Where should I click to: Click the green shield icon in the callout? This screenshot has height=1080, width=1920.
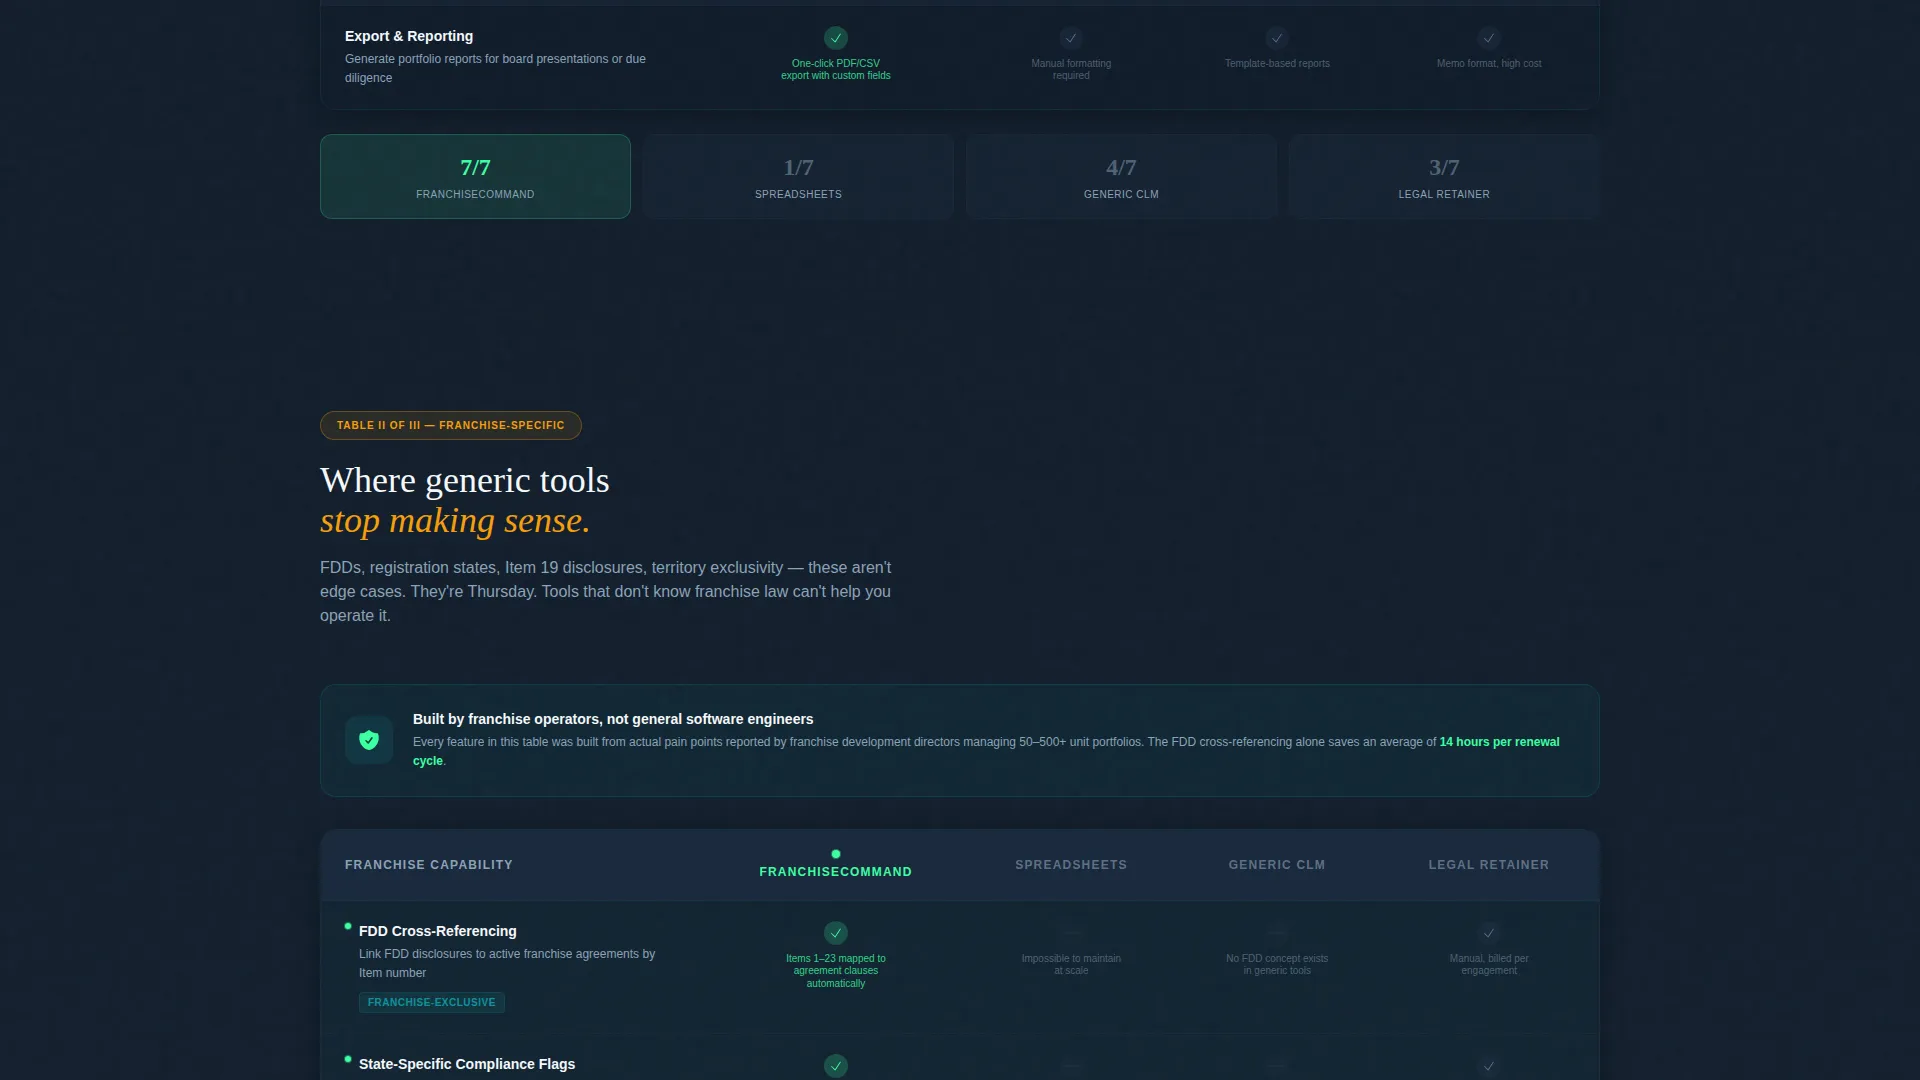(369, 740)
